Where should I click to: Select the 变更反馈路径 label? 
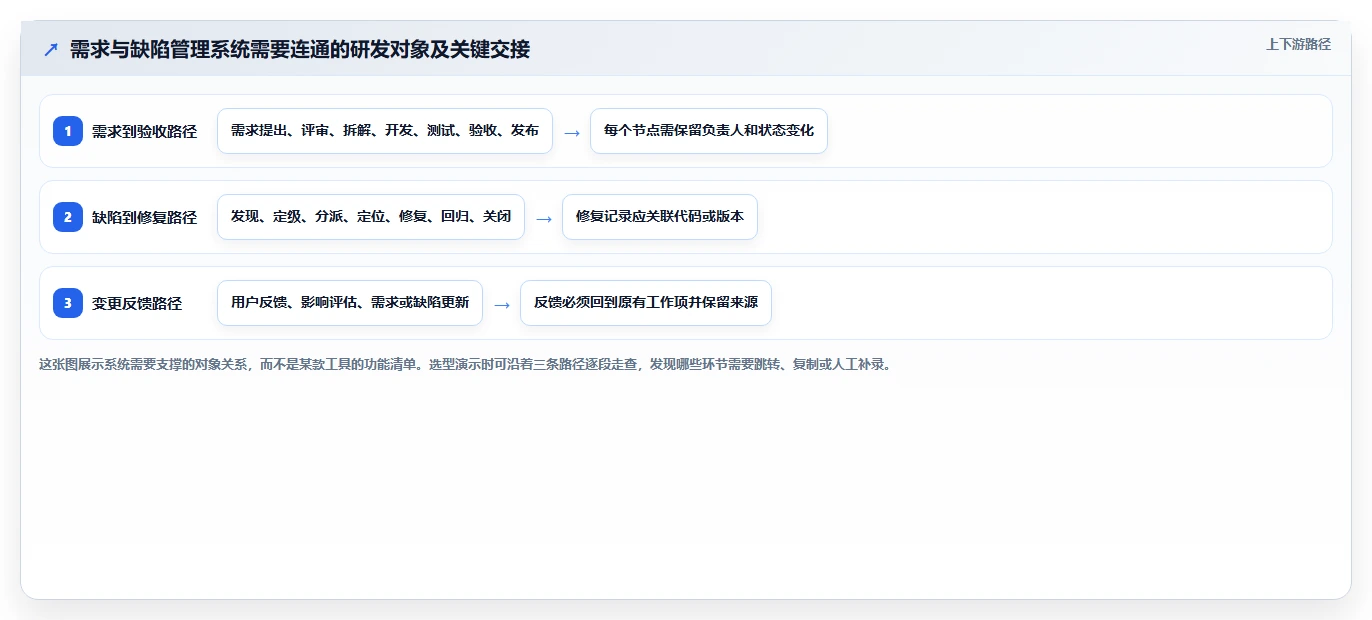[137, 303]
